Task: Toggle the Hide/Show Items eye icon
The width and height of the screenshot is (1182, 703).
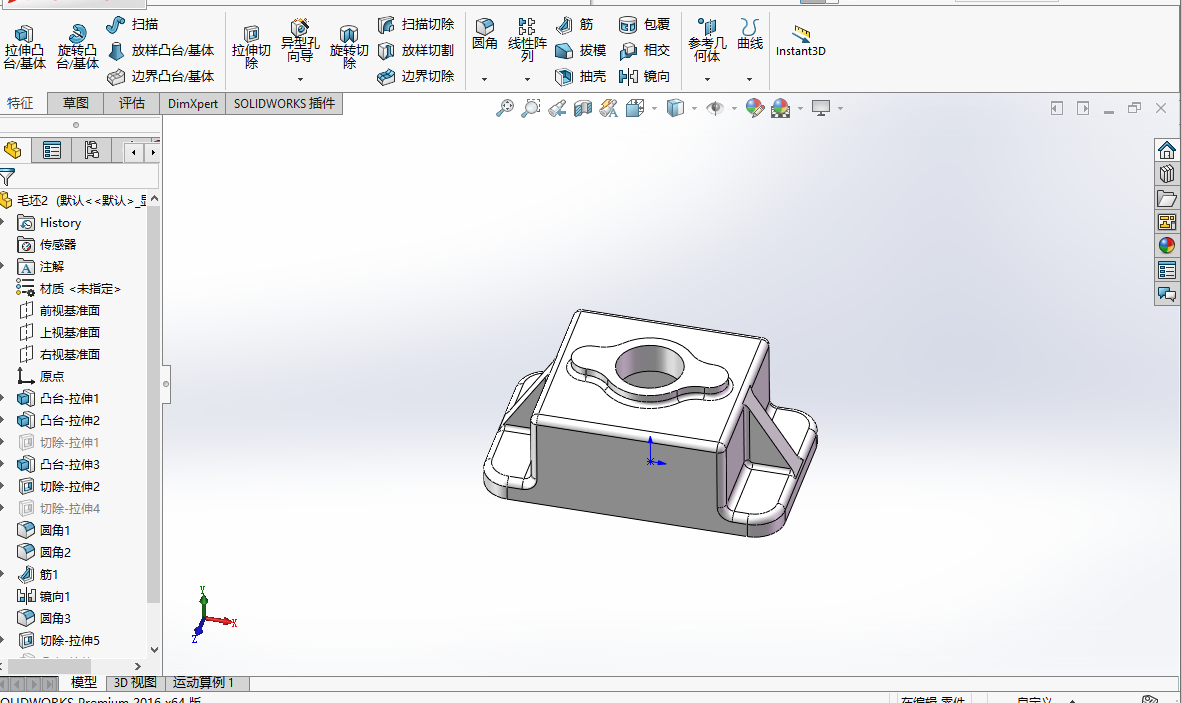Action: point(715,109)
